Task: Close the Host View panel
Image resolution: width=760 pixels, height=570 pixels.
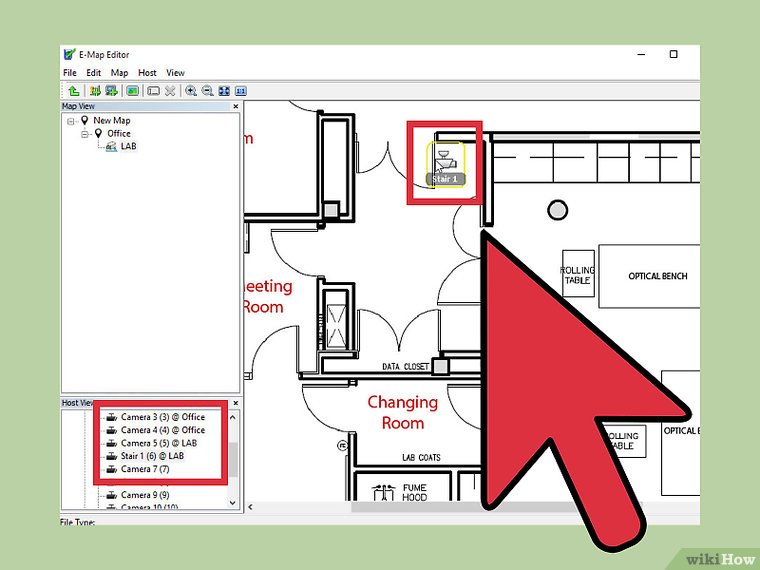Action: (x=236, y=402)
